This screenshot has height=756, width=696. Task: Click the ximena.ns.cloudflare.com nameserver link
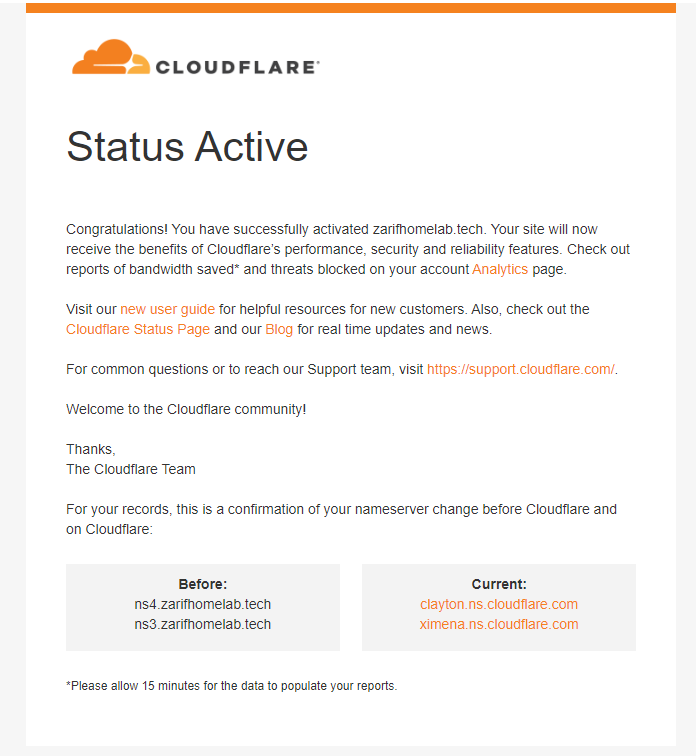(499, 624)
